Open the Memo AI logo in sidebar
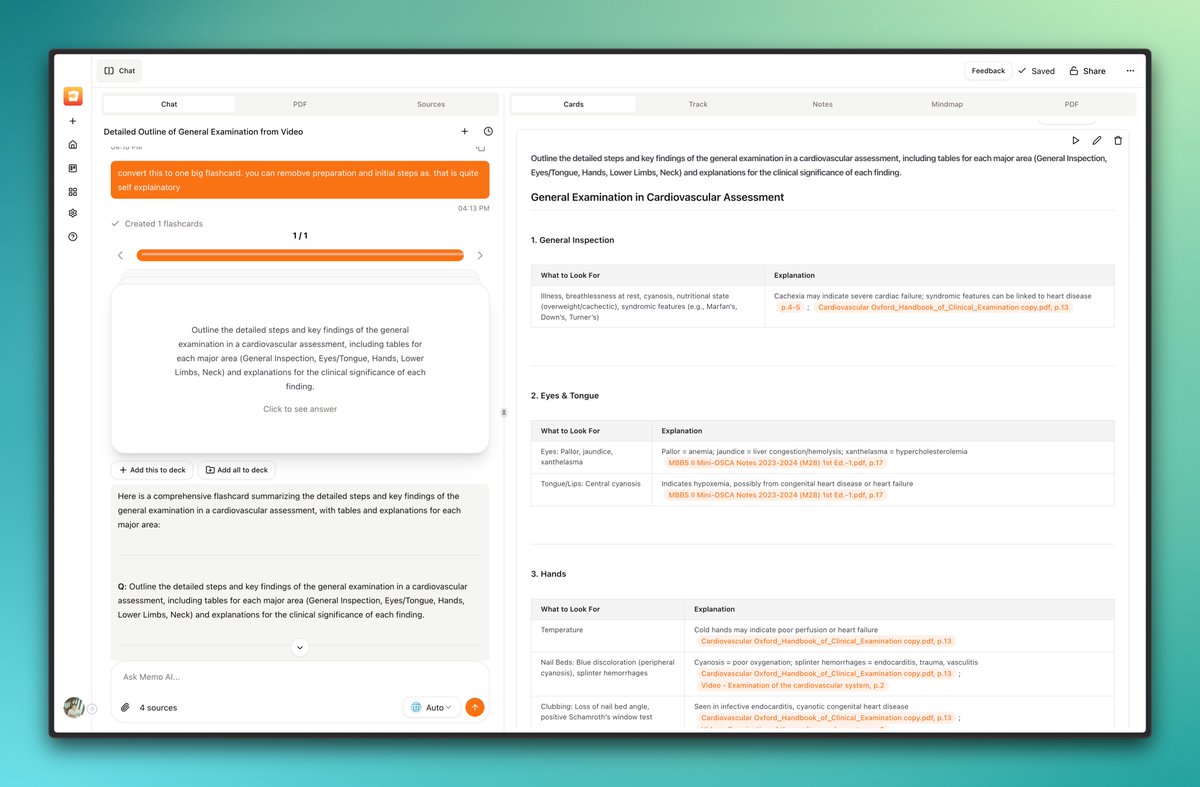1200x787 pixels. [73, 96]
